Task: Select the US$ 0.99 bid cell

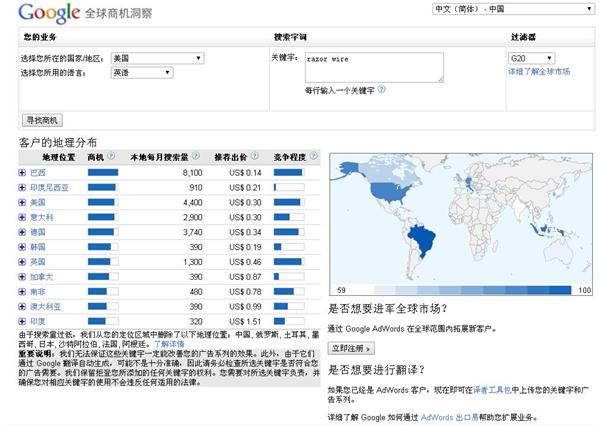Action: (245, 307)
